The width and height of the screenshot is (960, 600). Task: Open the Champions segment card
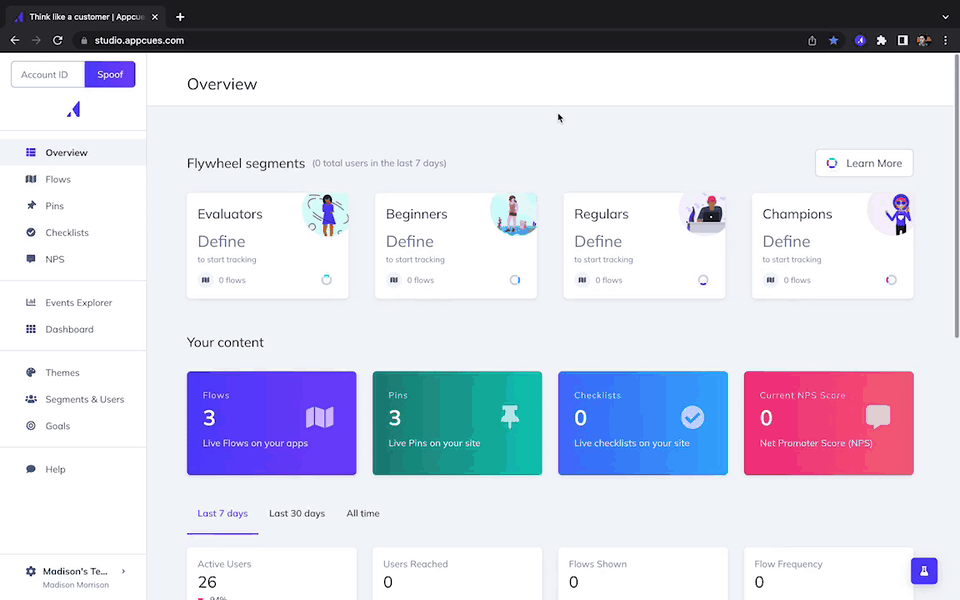(x=833, y=246)
